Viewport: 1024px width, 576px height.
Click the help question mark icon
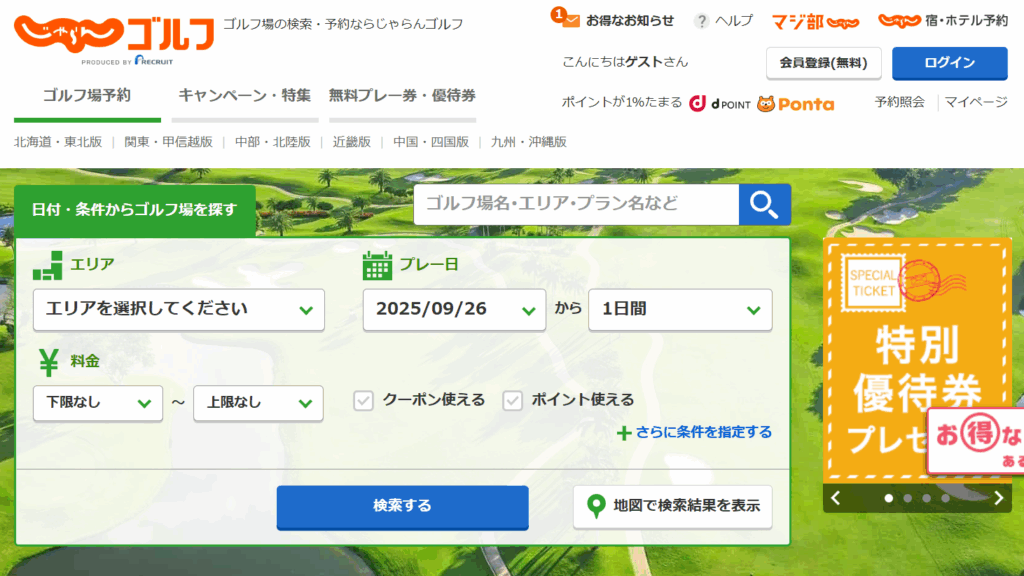(702, 20)
